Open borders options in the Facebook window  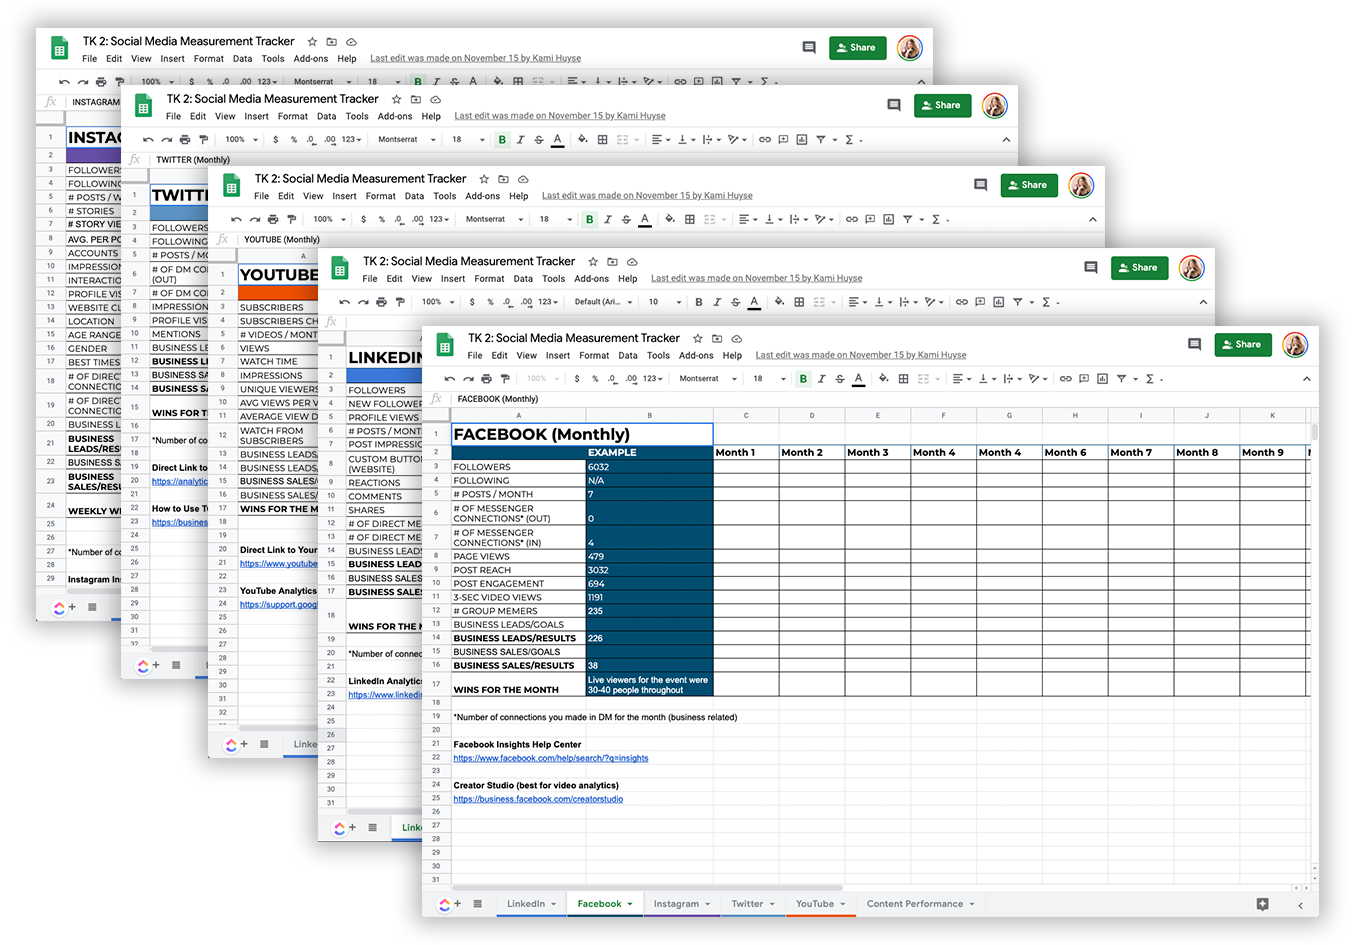[903, 379]
